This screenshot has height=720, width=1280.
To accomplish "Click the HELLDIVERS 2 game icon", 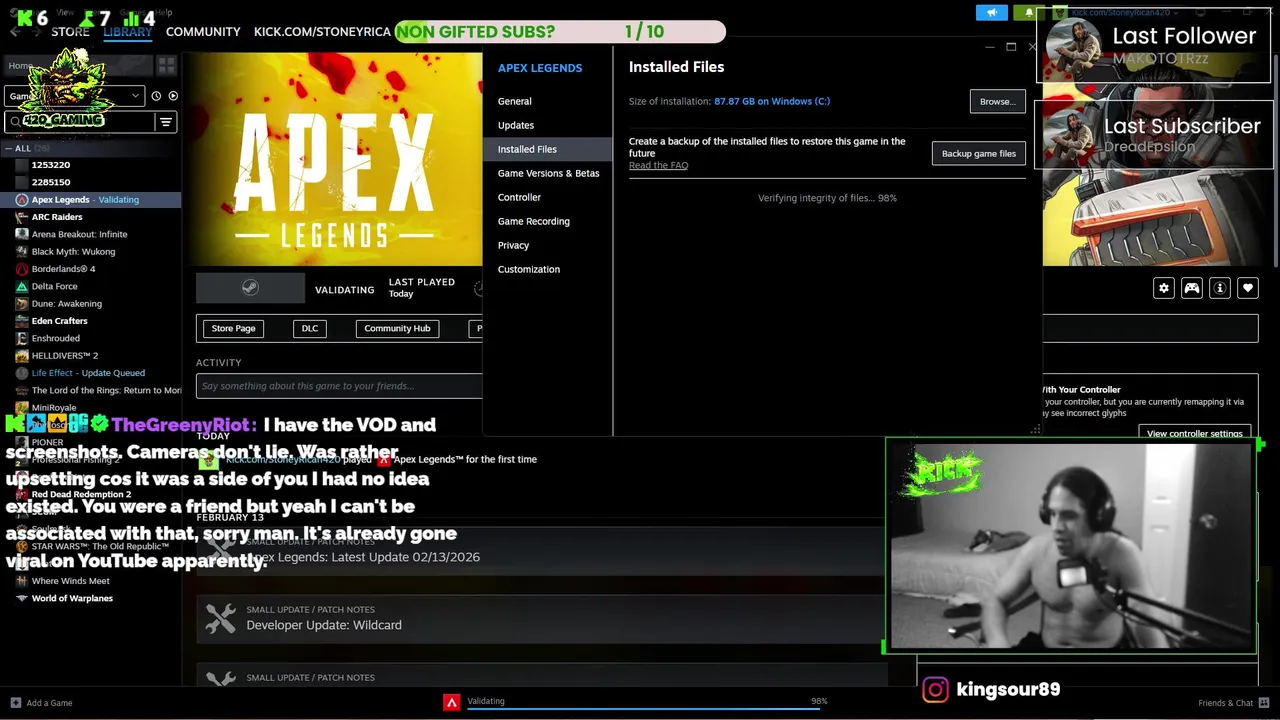I will [x=22, y=355].
